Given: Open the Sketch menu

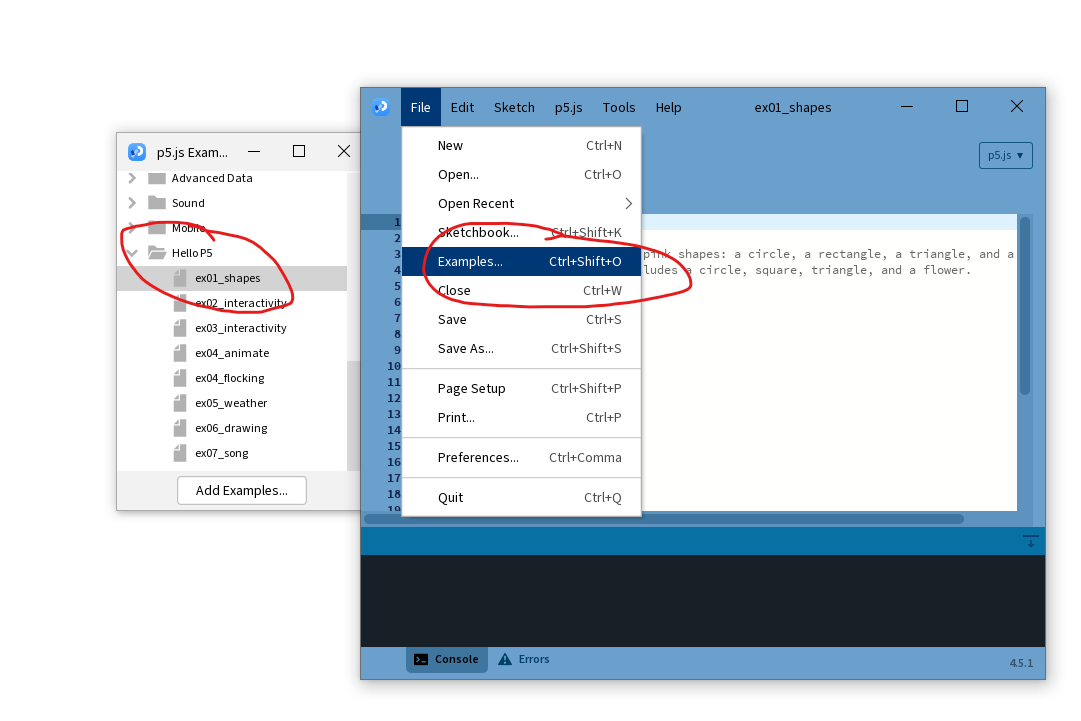Looking at the screenshot, I should point(514,107).
